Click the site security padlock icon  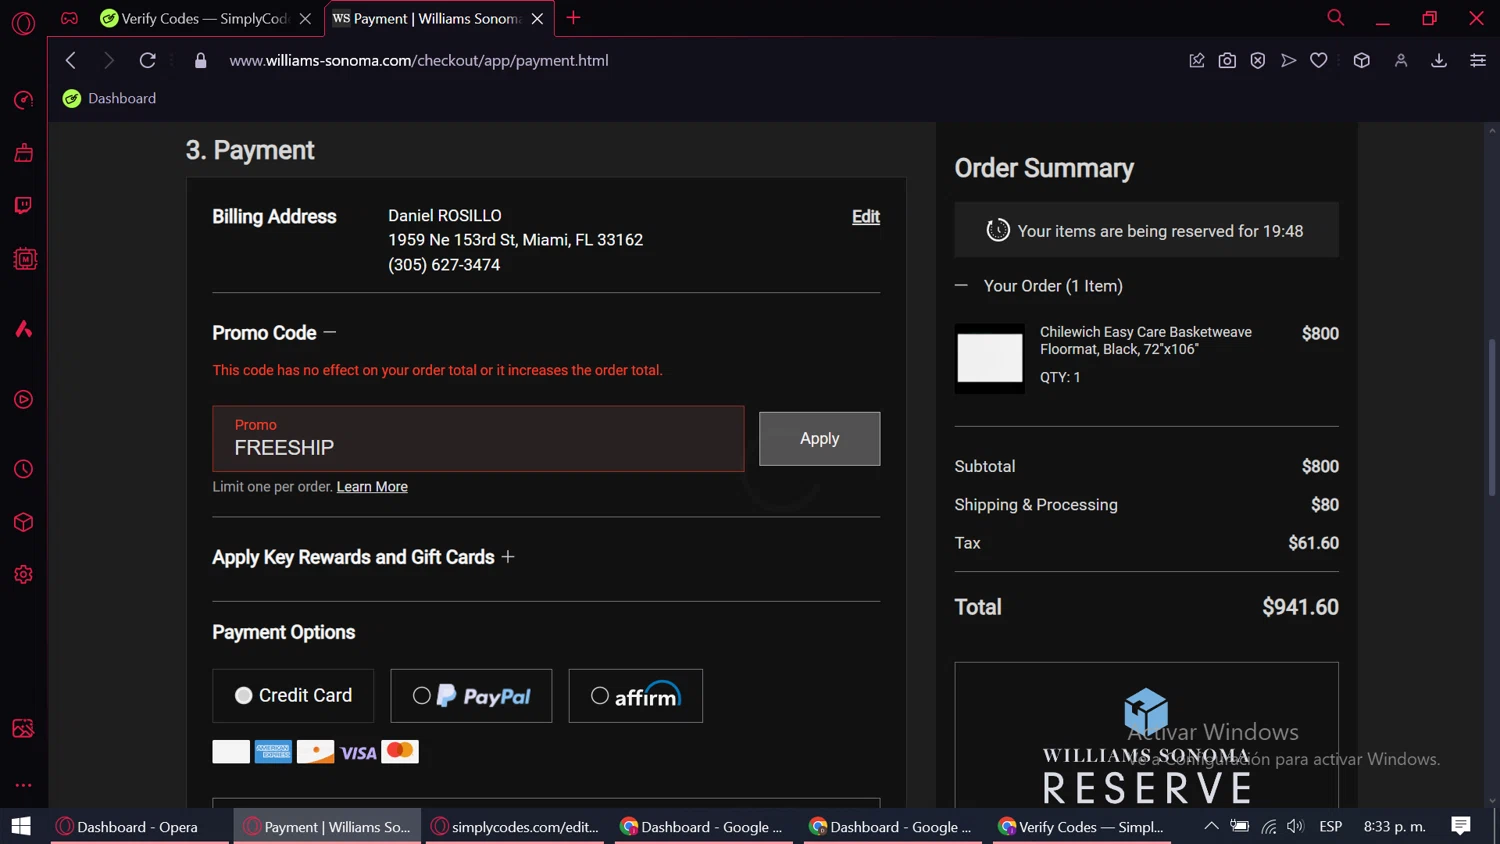(x=200, y=60)
